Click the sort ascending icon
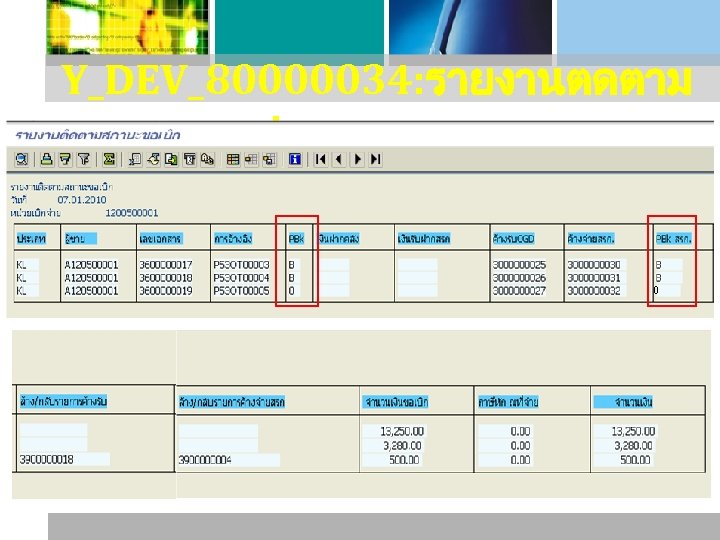The image size is (720, 540). click(46, 159)
